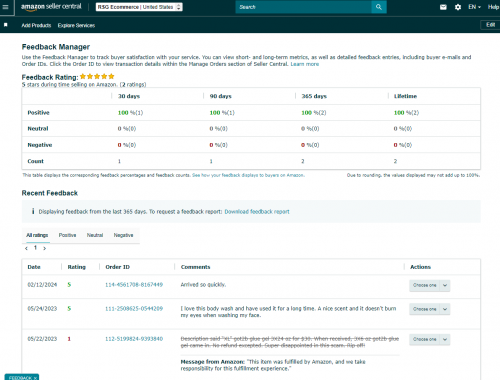Screen dimensions: 500x380
Task: Open the messages envelope icon
Action: pyautogui.click(x=443, y=7)
